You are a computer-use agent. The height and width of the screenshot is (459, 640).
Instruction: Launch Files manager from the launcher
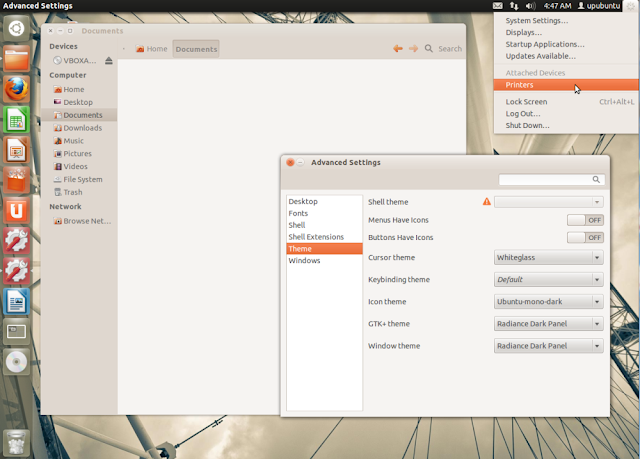click(16, 59)
